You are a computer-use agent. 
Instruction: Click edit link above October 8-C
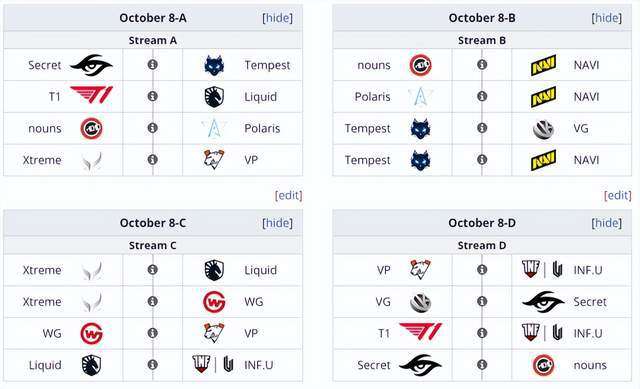[x=289, y=196]
